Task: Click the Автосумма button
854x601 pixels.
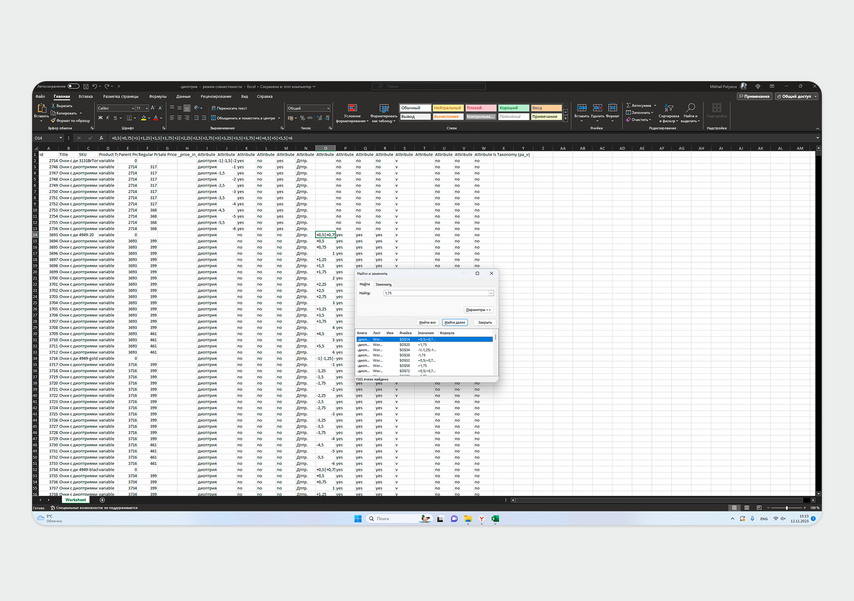Action: pyautogui.click(x=639, y=106)
